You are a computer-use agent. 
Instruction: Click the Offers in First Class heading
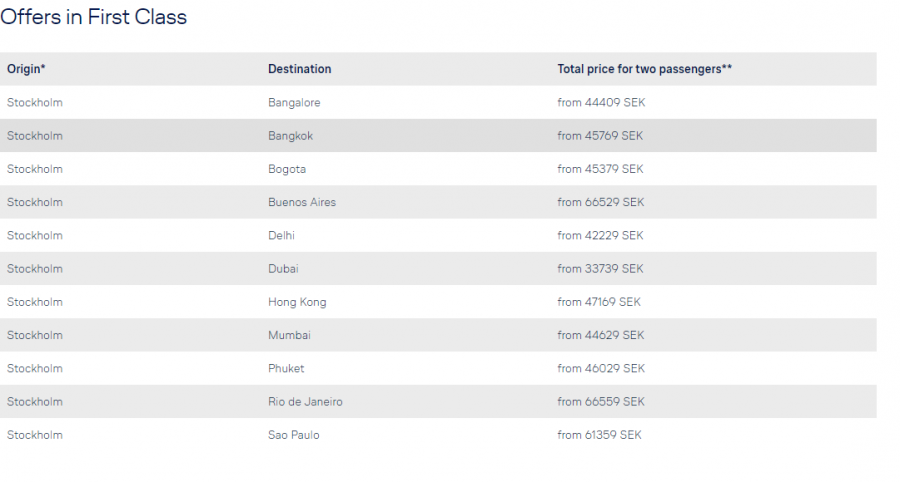click(93, 17)
